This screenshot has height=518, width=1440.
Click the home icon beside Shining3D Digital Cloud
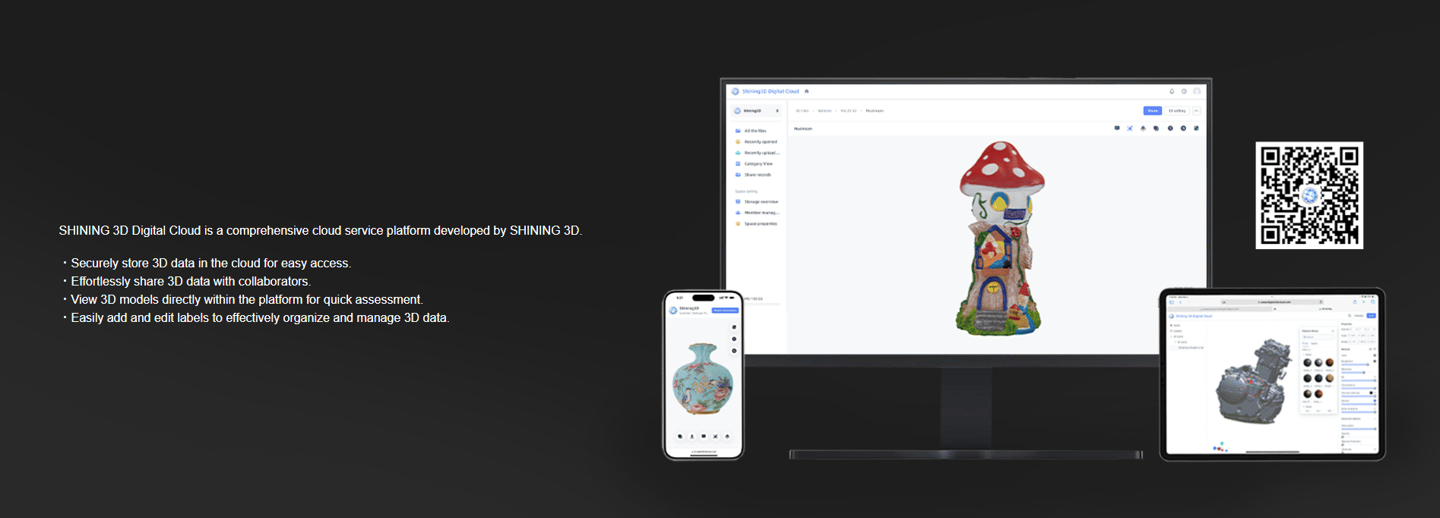[806, 91]
